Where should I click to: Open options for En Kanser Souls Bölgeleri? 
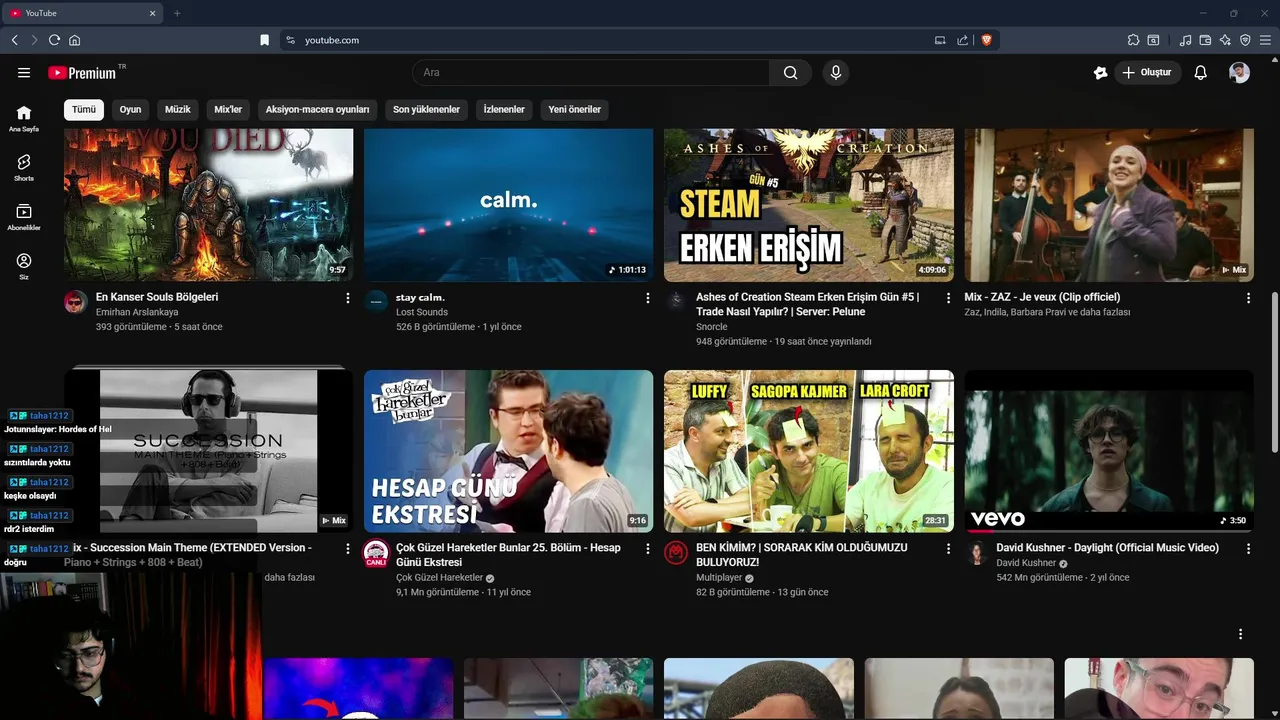click(x=348, y=298)
